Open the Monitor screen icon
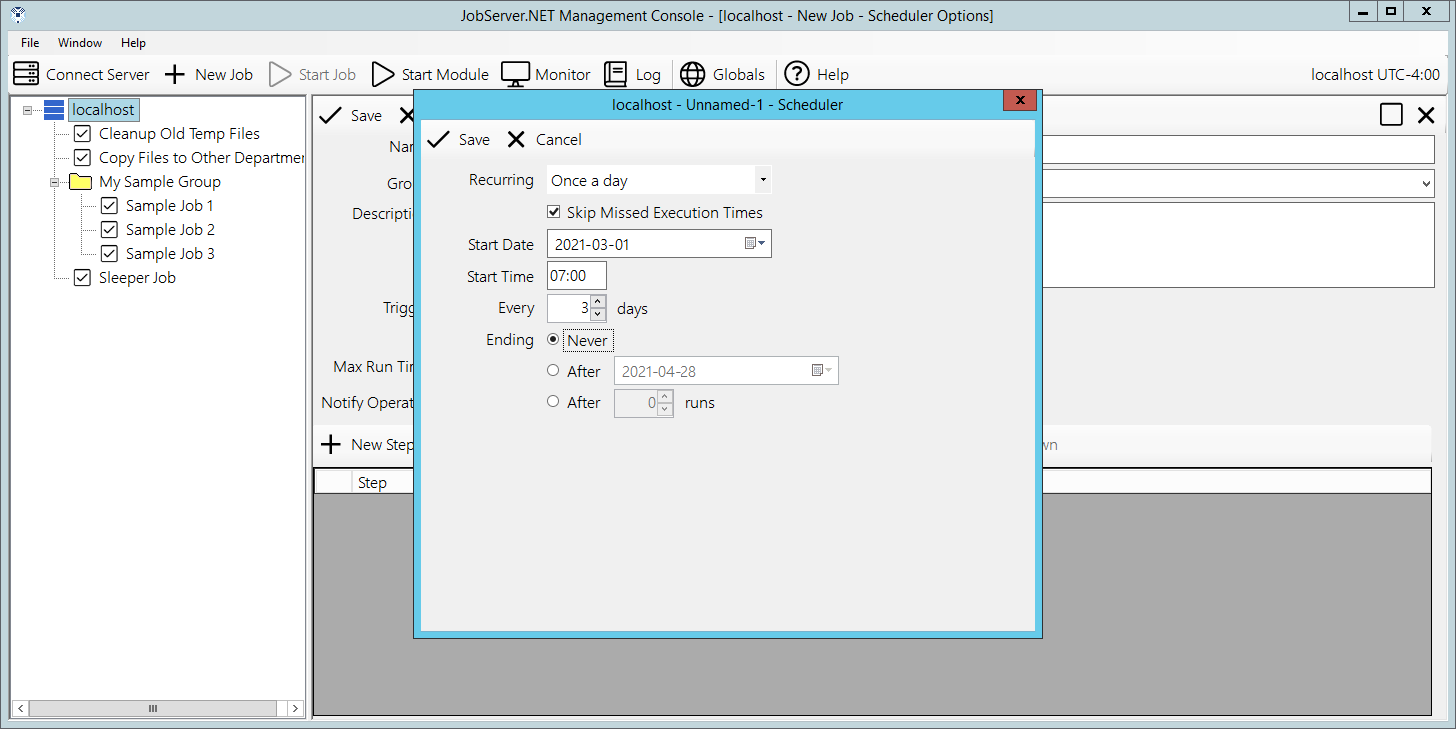The height and width of the screenshot is (729, 1456). coord(515,74)
